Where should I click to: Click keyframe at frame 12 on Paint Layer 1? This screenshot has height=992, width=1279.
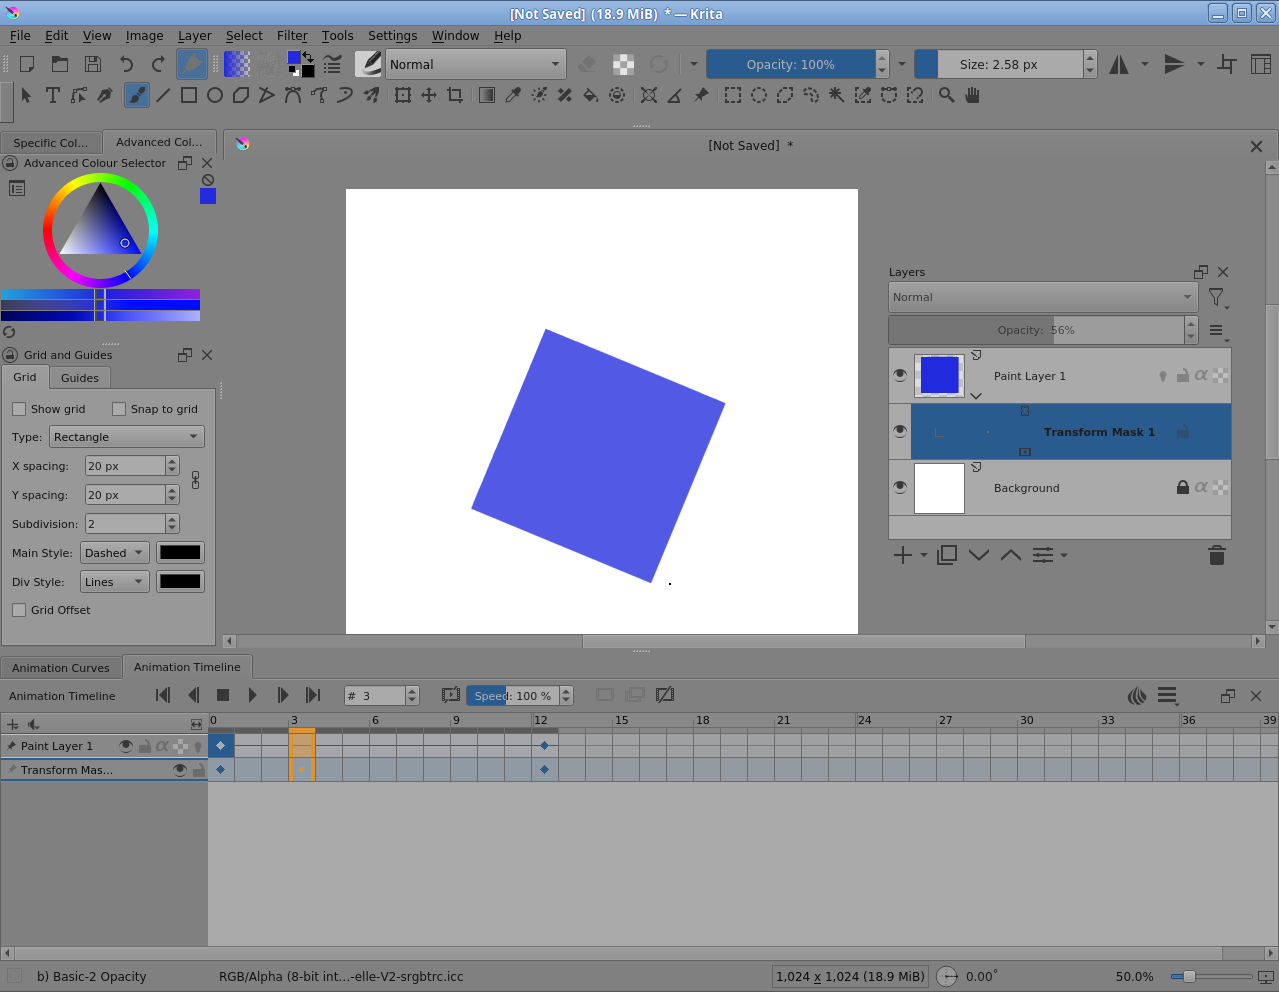[x=544, y=745]
